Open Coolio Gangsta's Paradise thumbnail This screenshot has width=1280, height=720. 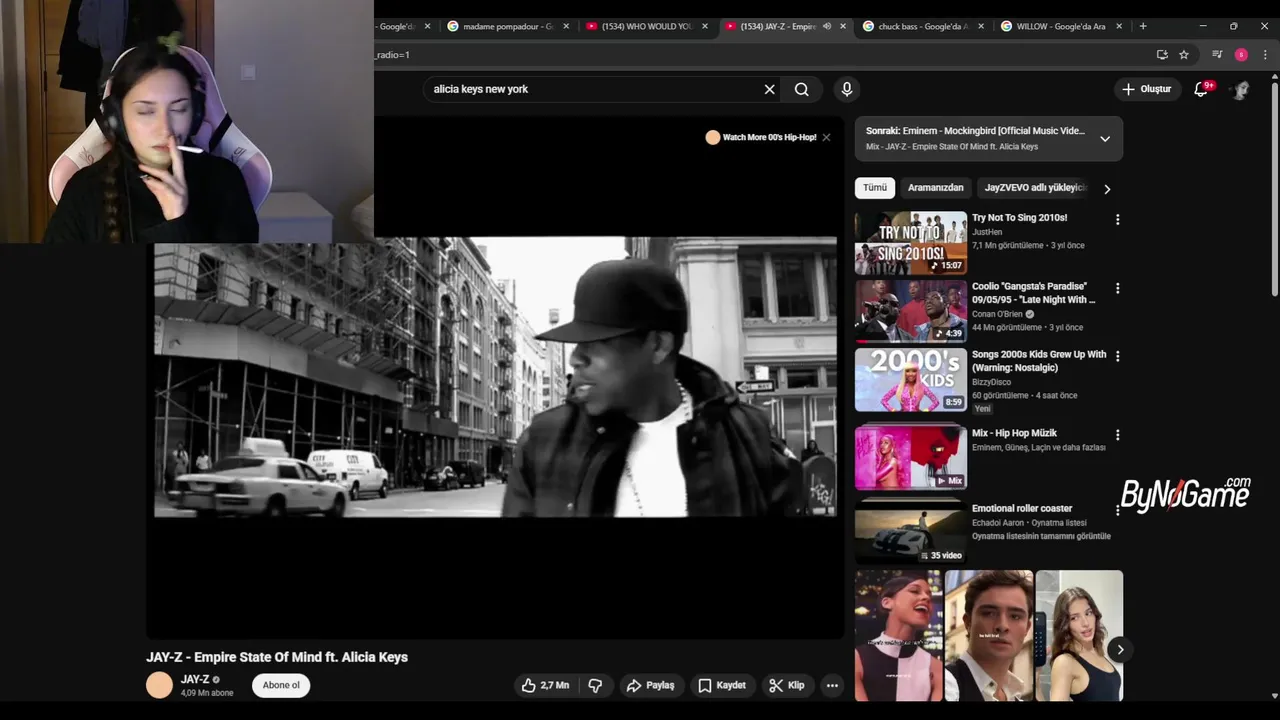click(911, 311)
